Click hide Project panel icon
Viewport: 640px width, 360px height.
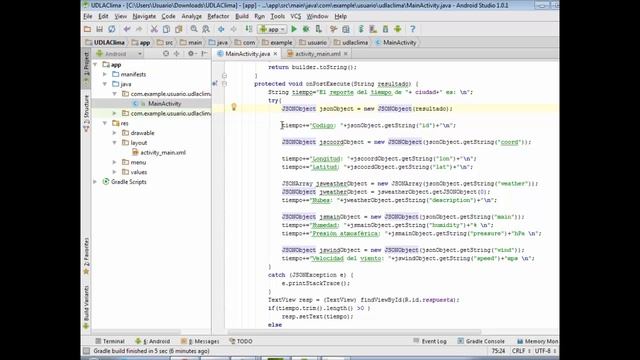coord(205,53)
